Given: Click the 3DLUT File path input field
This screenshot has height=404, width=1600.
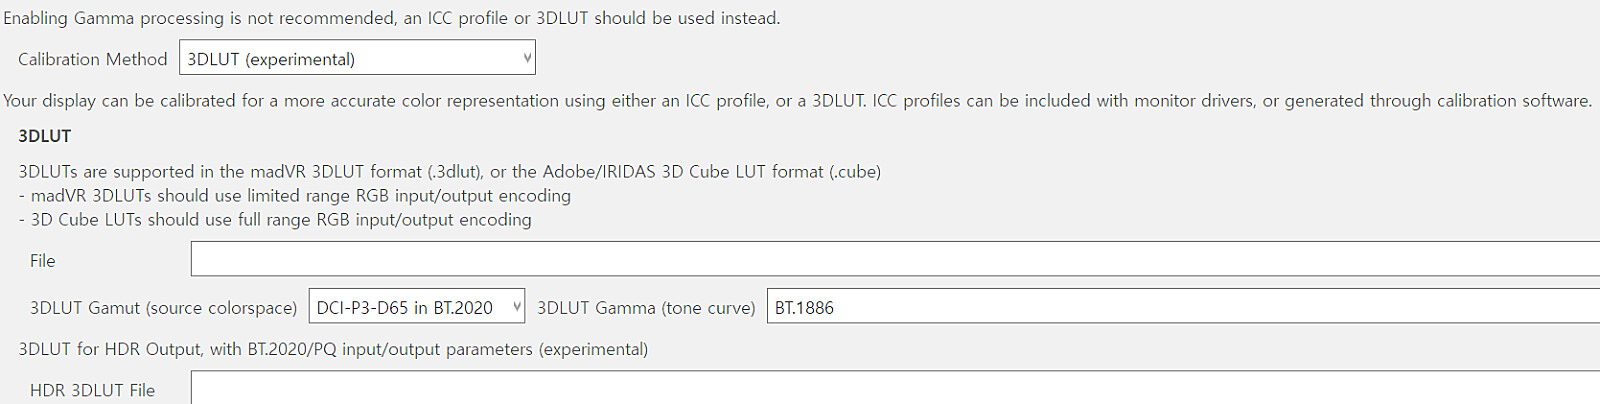Looking at the screenshot, I should click(x=895, y=259).
